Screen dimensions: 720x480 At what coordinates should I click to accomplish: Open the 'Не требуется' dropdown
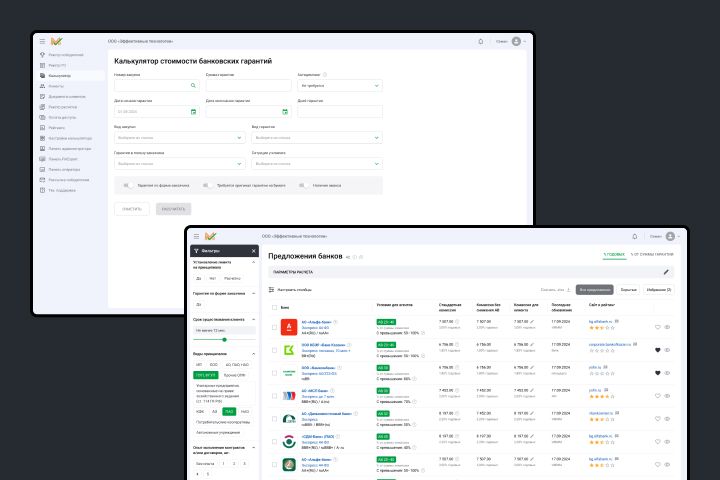340,85
